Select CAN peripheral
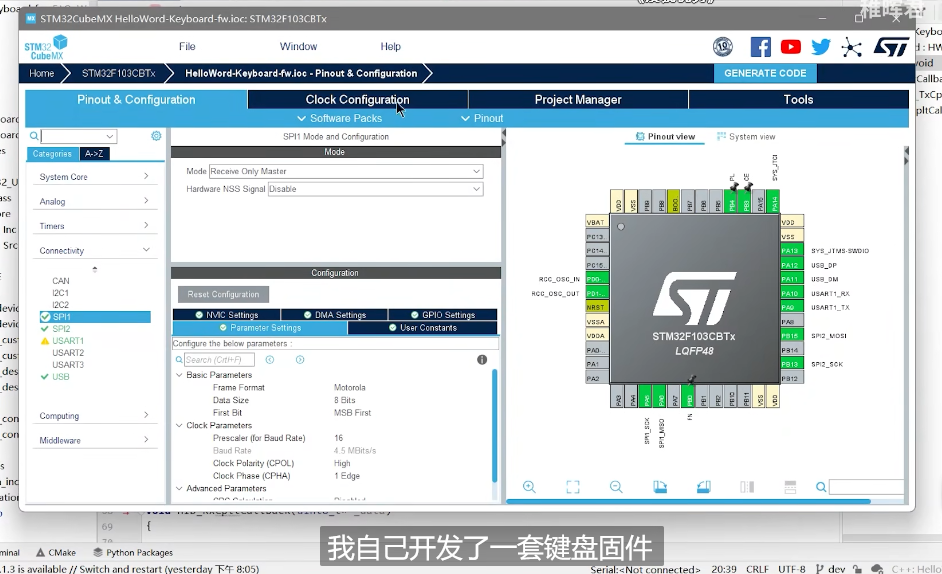The width and height of the screenshot is (942, 574). click(x=61, y=281)
